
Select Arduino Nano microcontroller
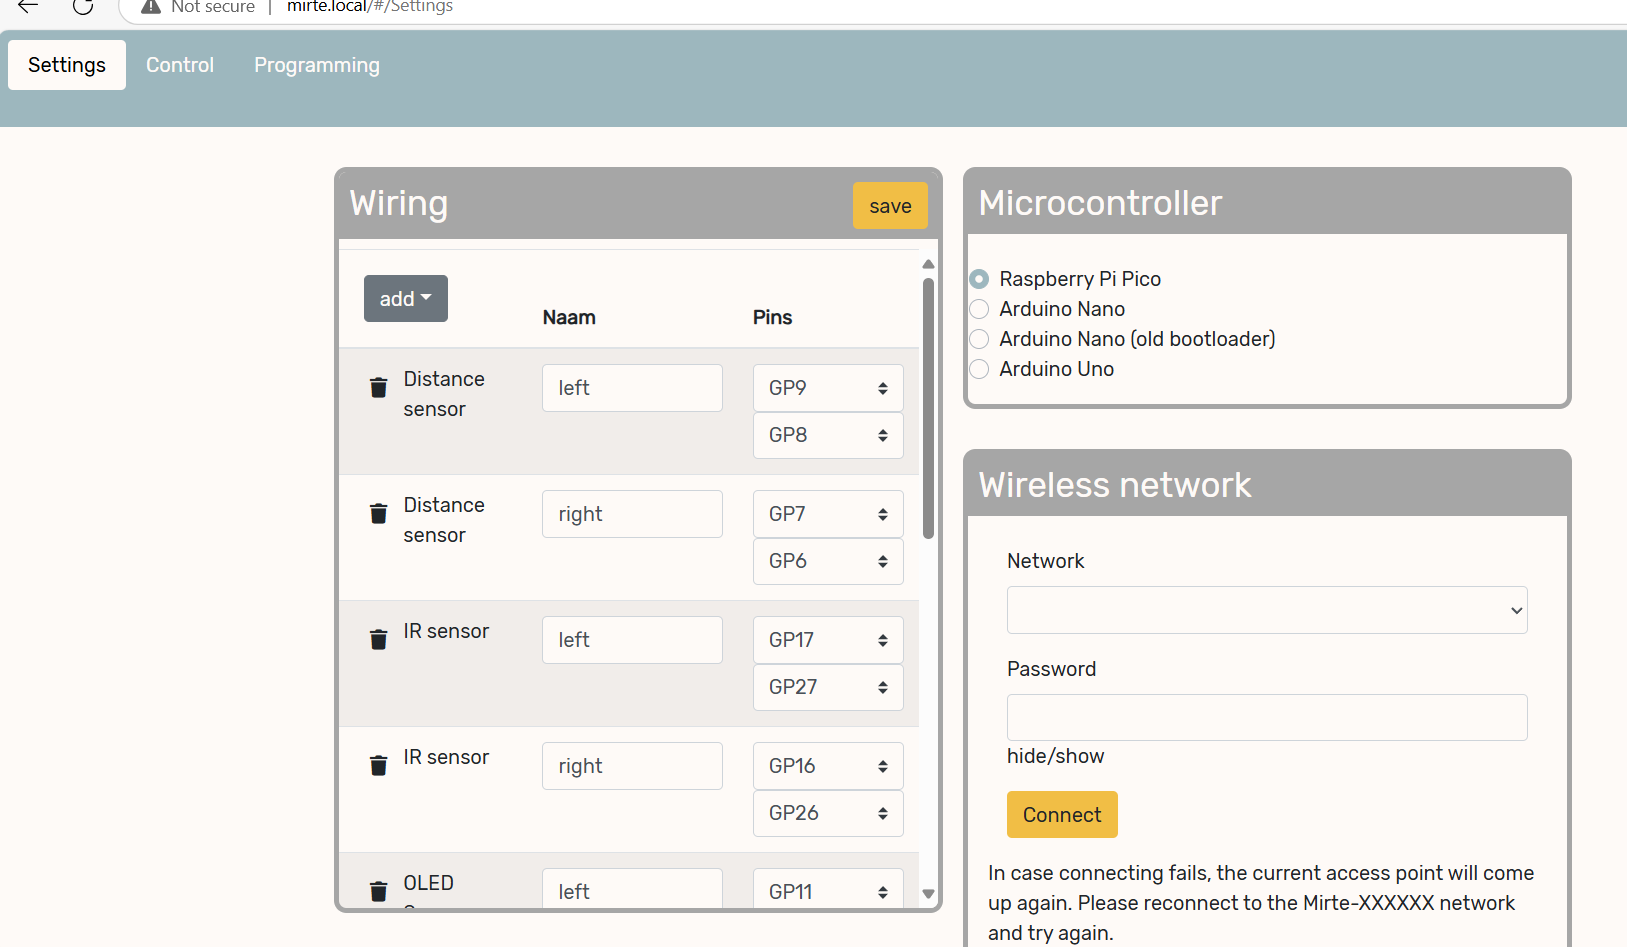point(979,309)
